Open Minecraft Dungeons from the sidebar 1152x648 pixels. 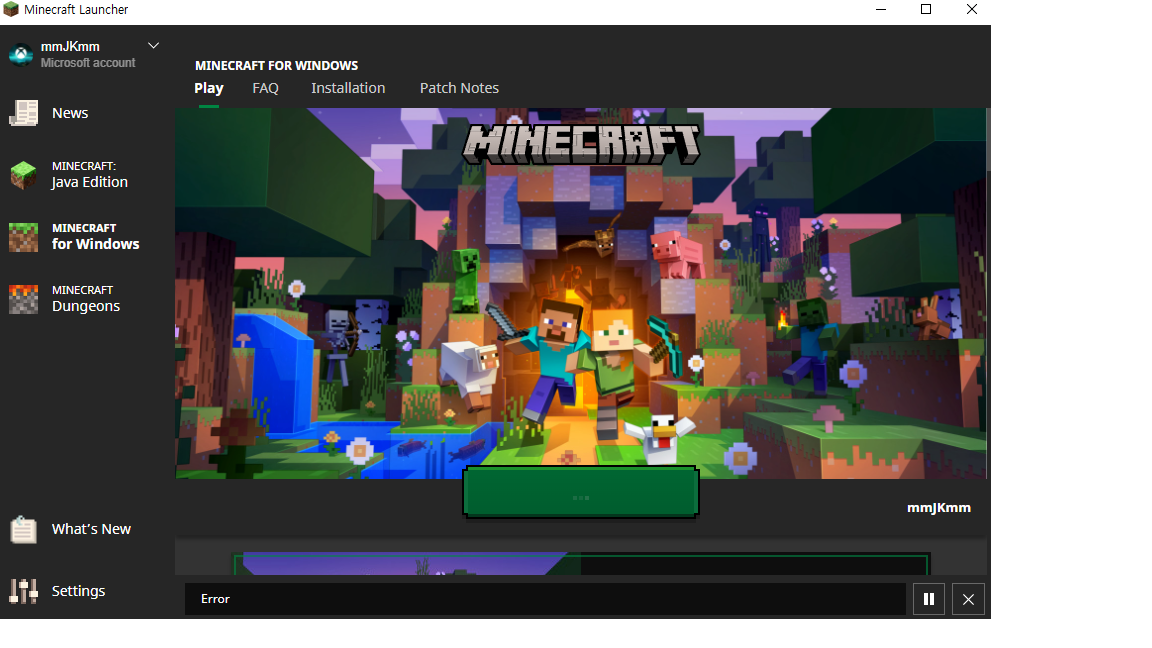pos(85,299)
